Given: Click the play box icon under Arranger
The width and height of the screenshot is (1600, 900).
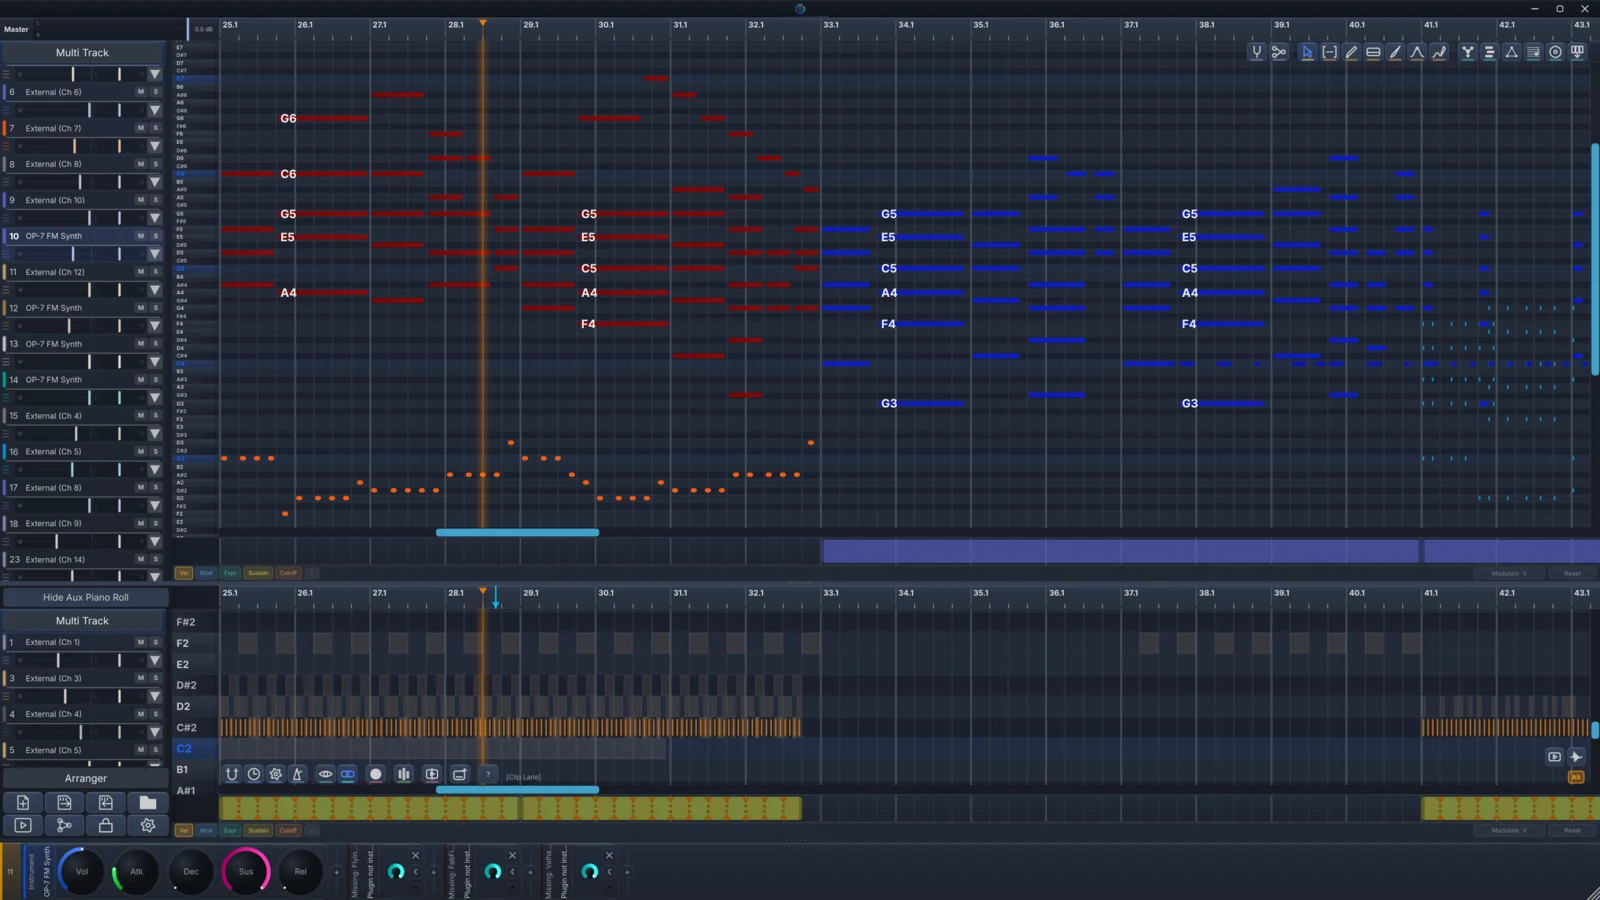Looking at the screenshot, I should tap(23, 825).
